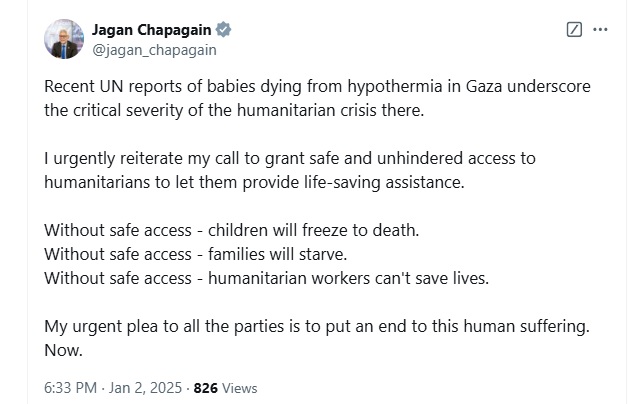Open the three-dot more options menu

click(600, 30)
